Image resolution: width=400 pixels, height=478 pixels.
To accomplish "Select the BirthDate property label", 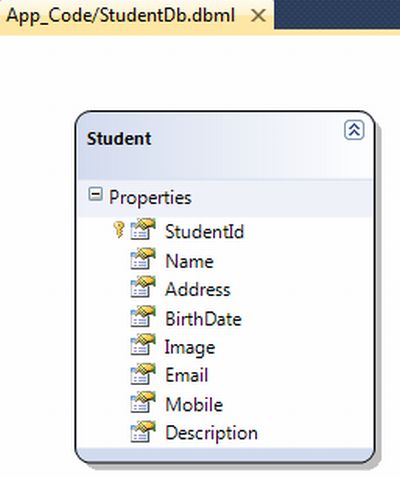I will (204, 319).
